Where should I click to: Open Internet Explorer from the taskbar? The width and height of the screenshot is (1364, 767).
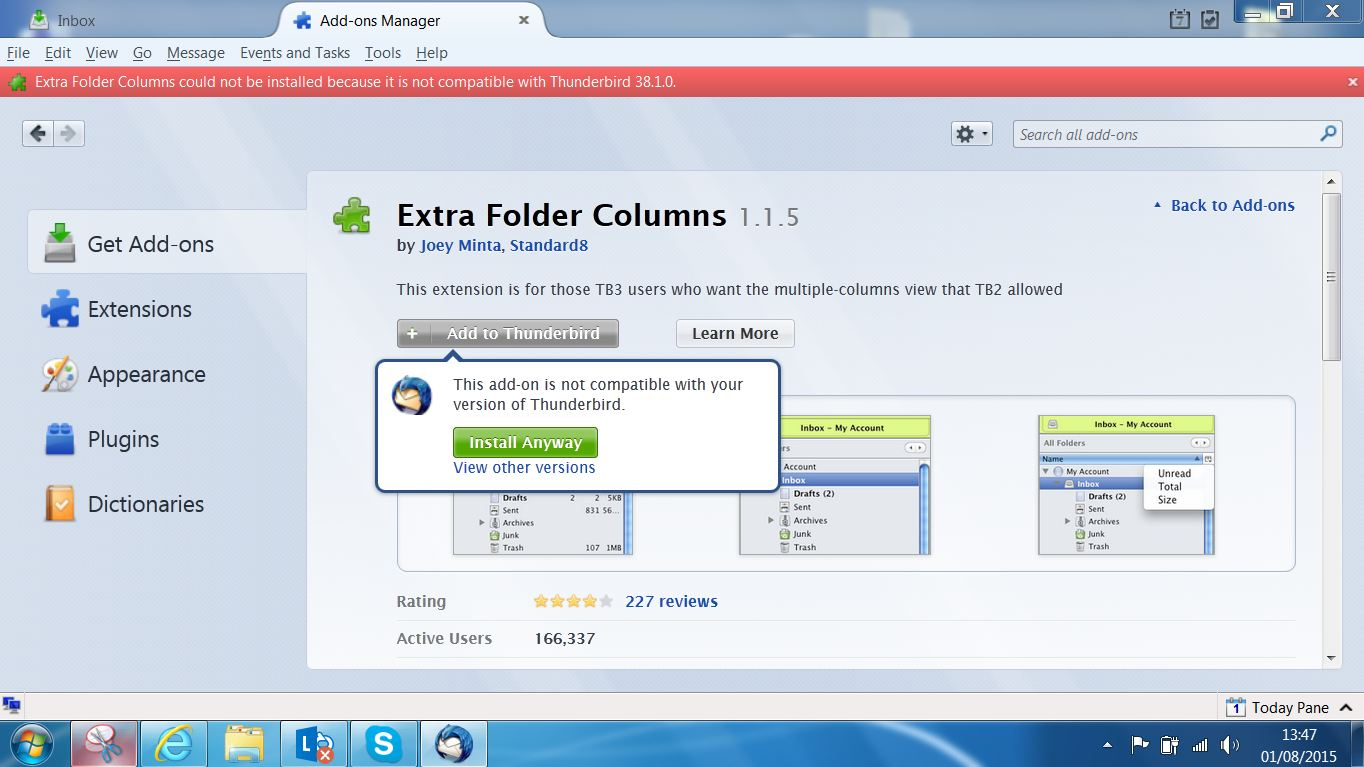click(x=174, y=744)
